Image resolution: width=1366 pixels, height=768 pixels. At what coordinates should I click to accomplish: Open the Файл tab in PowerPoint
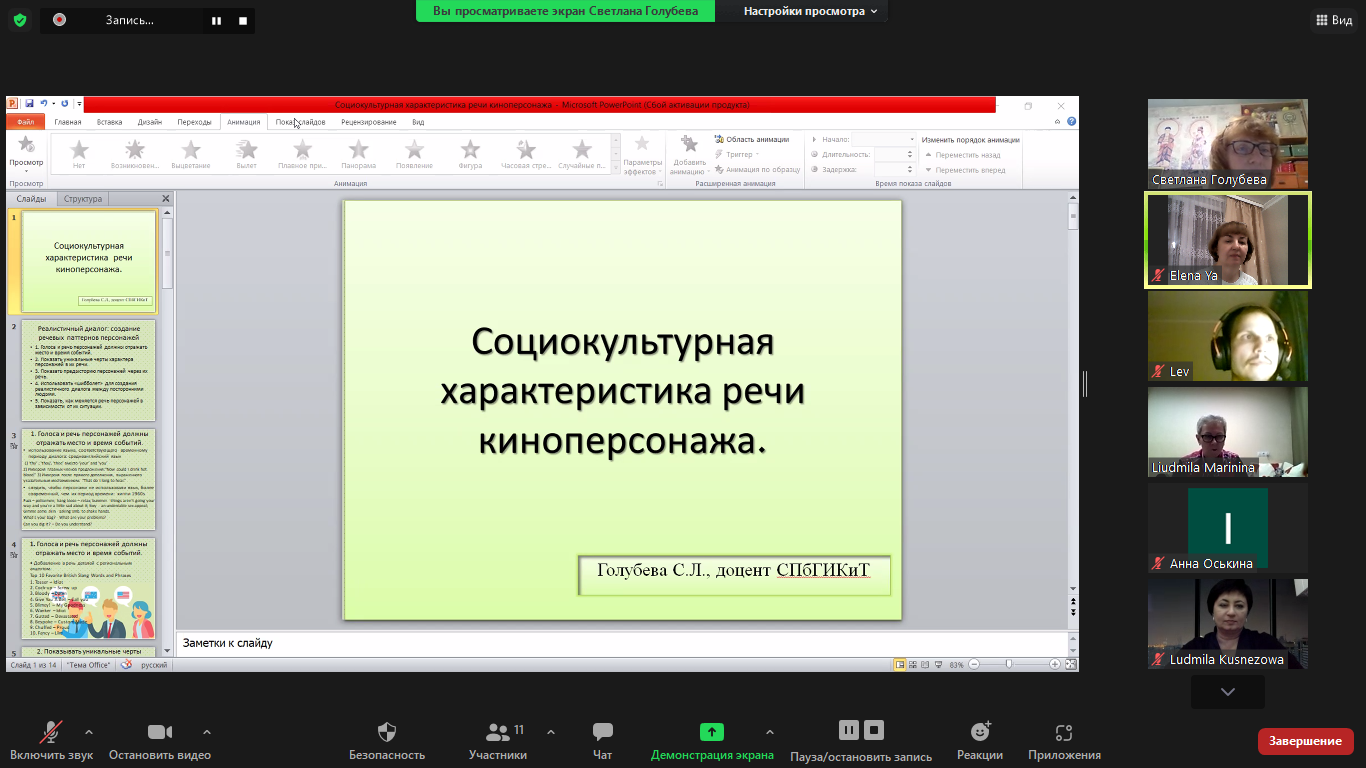click(25, 122)
